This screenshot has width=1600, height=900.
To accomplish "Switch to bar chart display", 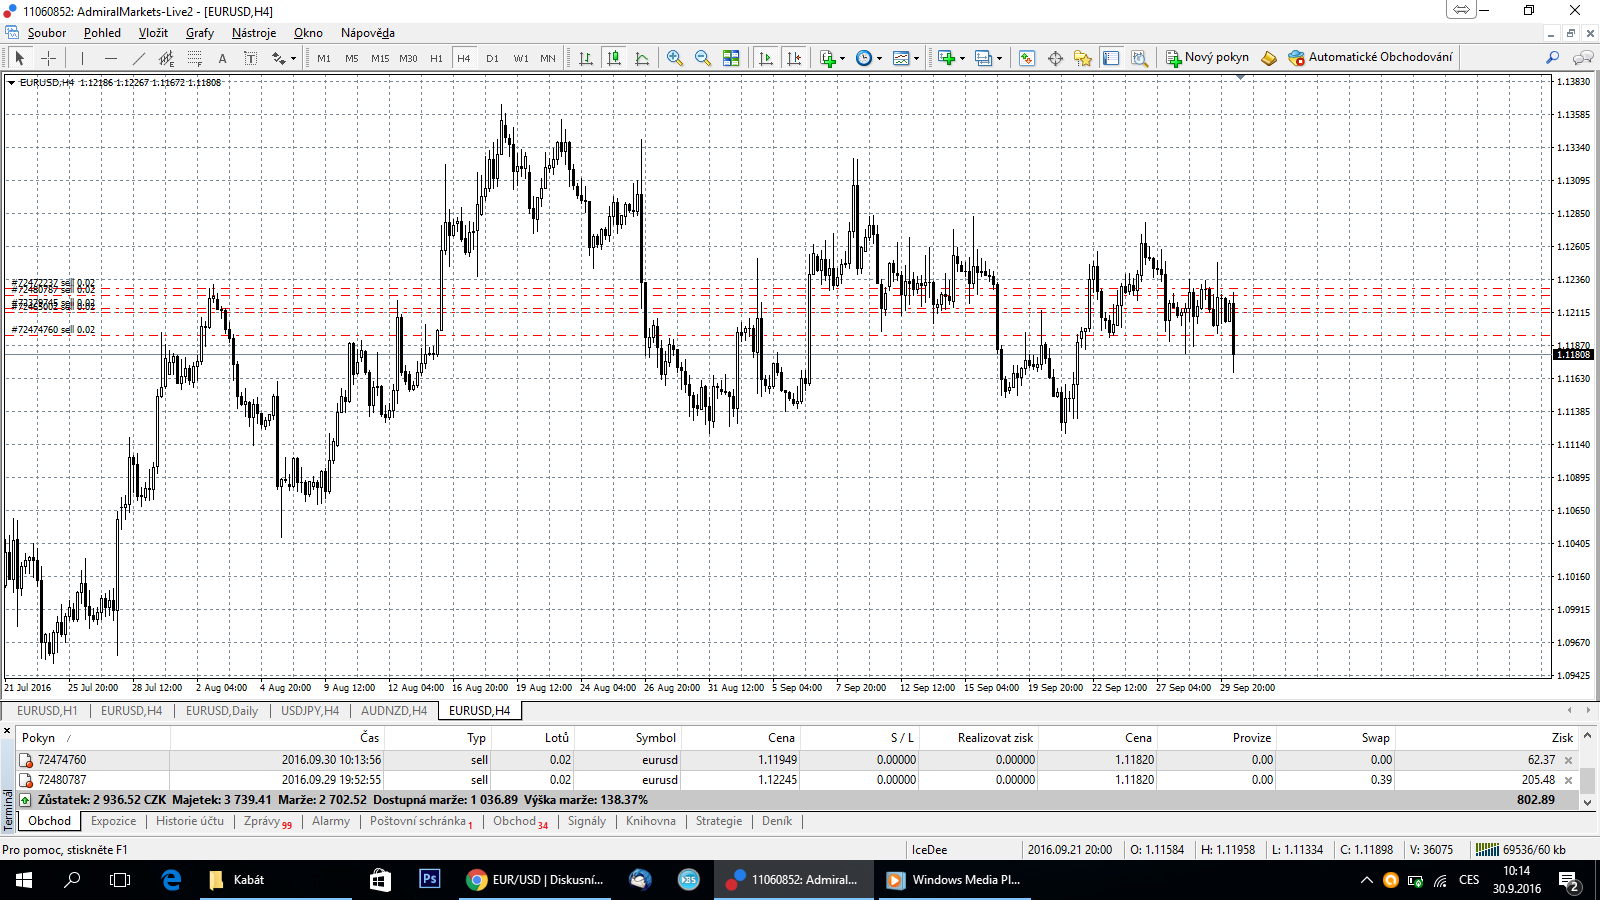I will click(x=586, y=58).
